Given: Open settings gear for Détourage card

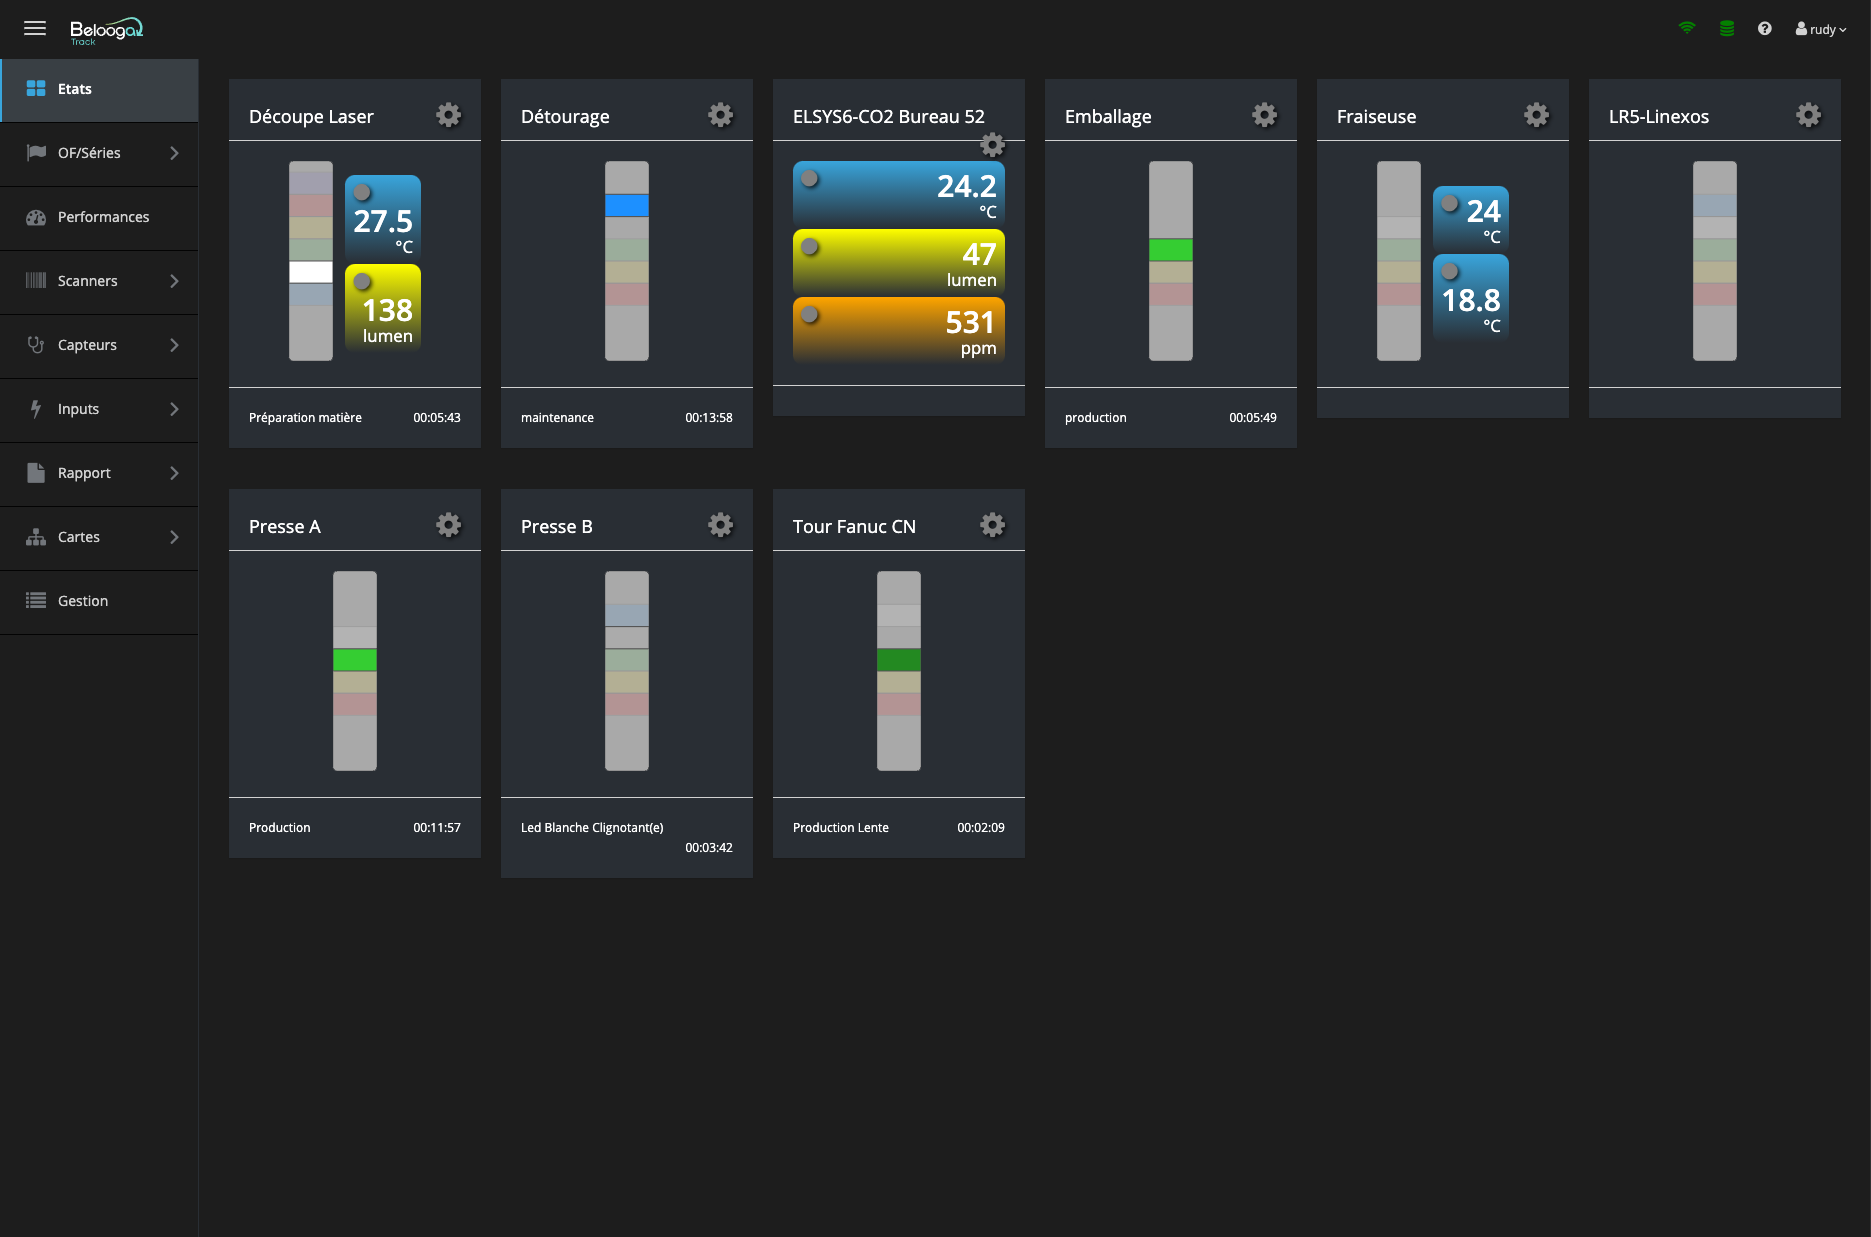Looking at the screenshot, I should coord(720,115).
